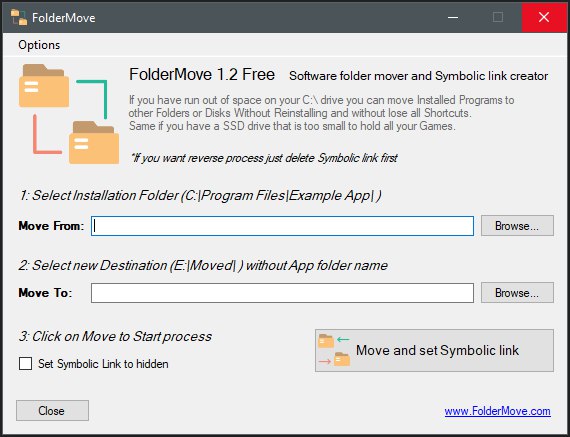Screen dimensions: 570x437
Task: Click the large FolderMove logo image
Action: pyautogui.click(x=69, y=114)
